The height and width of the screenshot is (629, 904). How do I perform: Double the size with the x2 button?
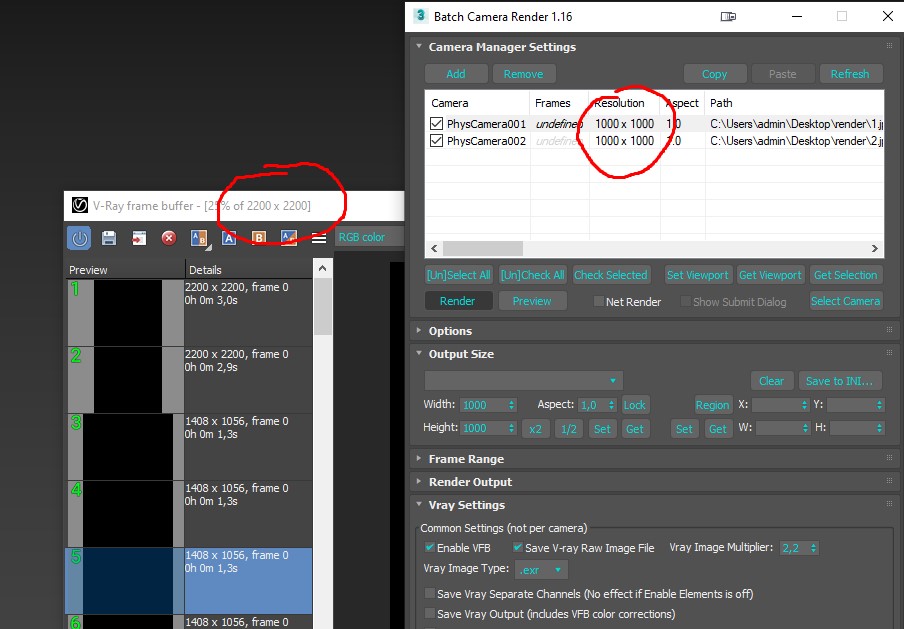tap(536, 429)
